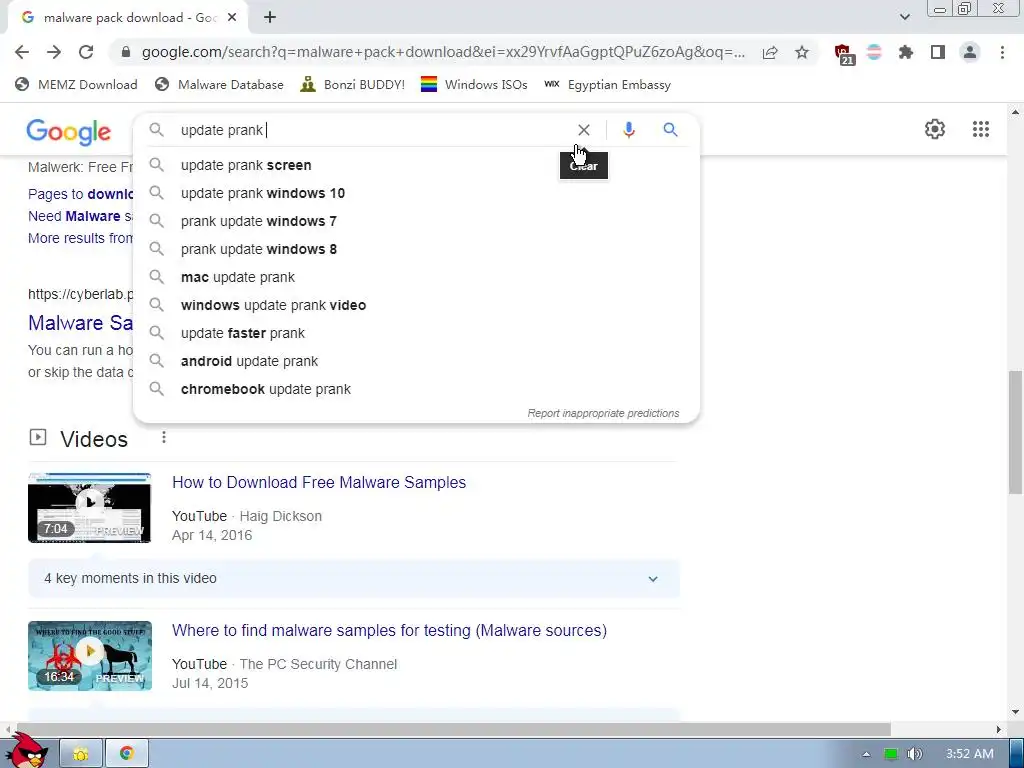Open Where to find malware samples video link

(x=389, y=631)
